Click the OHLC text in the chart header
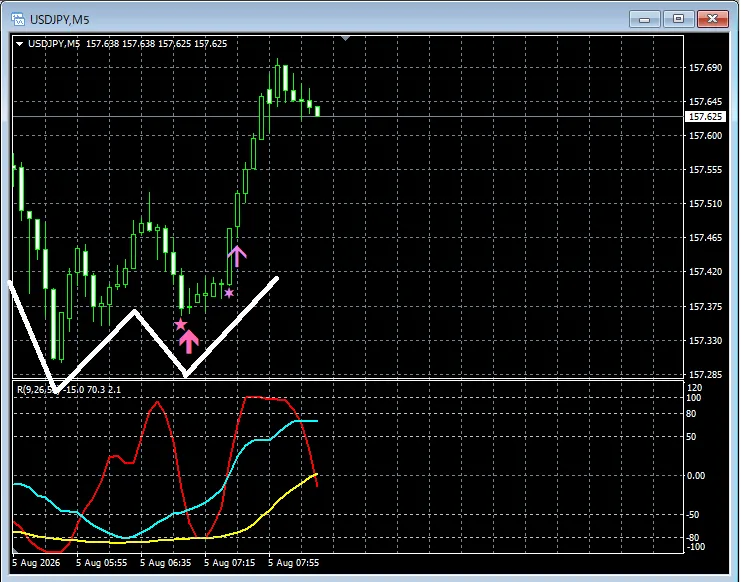The width and height of the screenshot is (741, 582). 156,44
